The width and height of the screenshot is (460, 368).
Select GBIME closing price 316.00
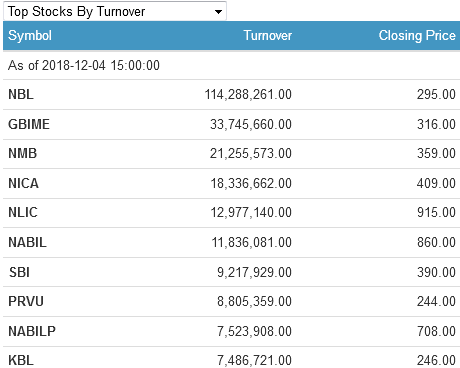point(436,124)
